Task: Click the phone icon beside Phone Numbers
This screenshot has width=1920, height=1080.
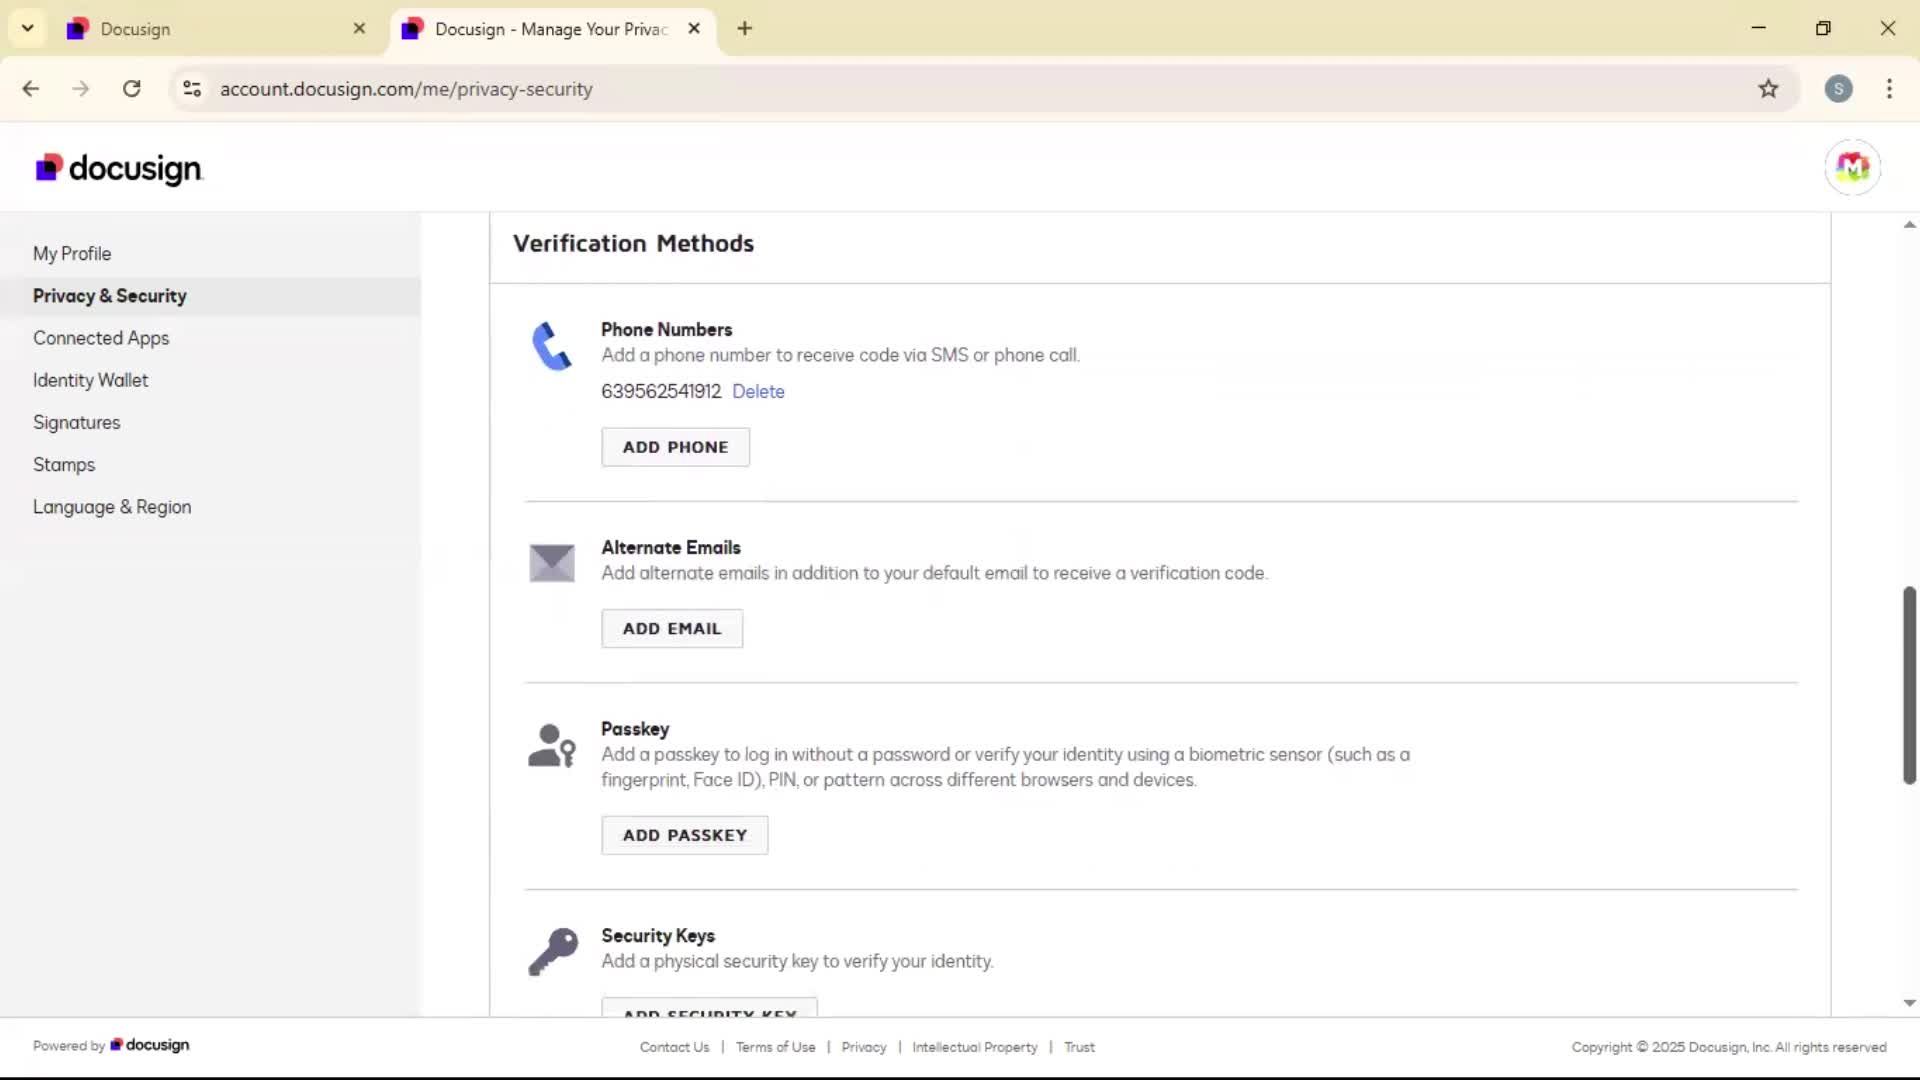Action: click(551, 346)
